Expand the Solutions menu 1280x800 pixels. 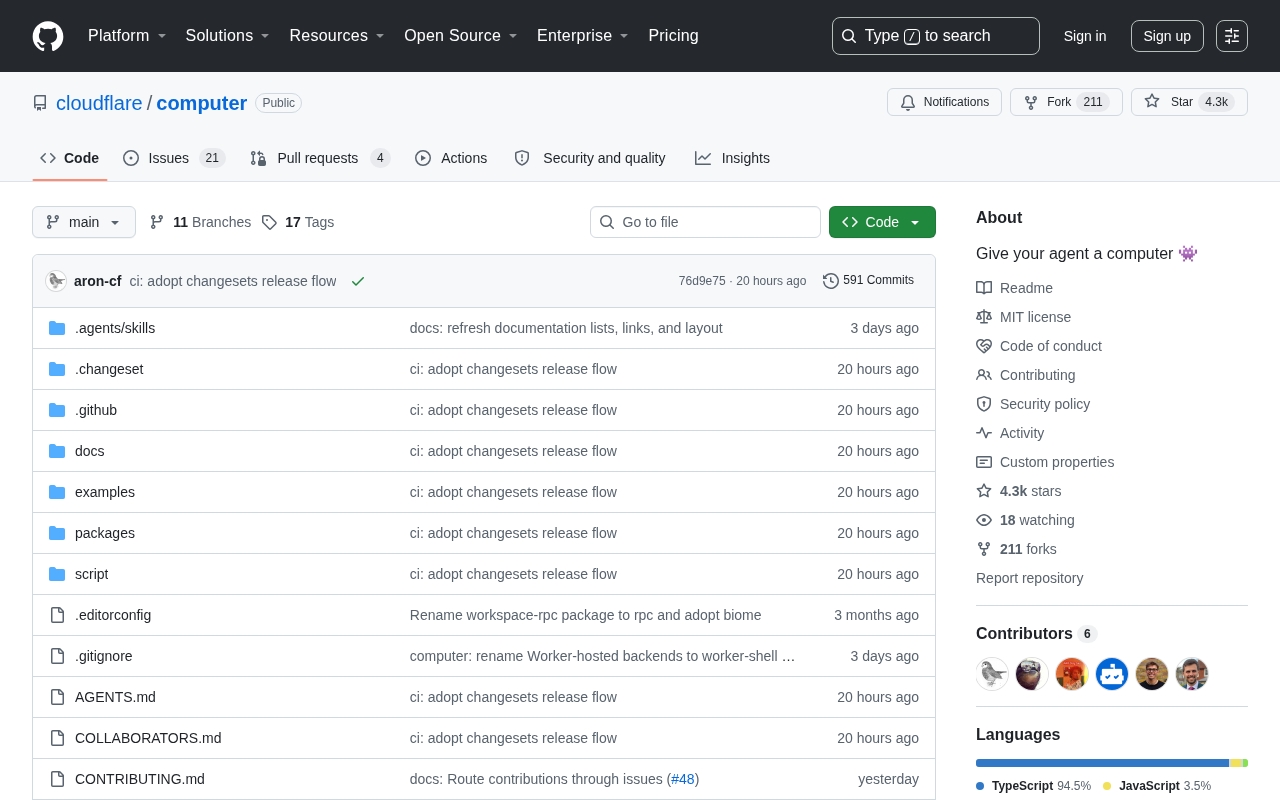tap(228, 36)
